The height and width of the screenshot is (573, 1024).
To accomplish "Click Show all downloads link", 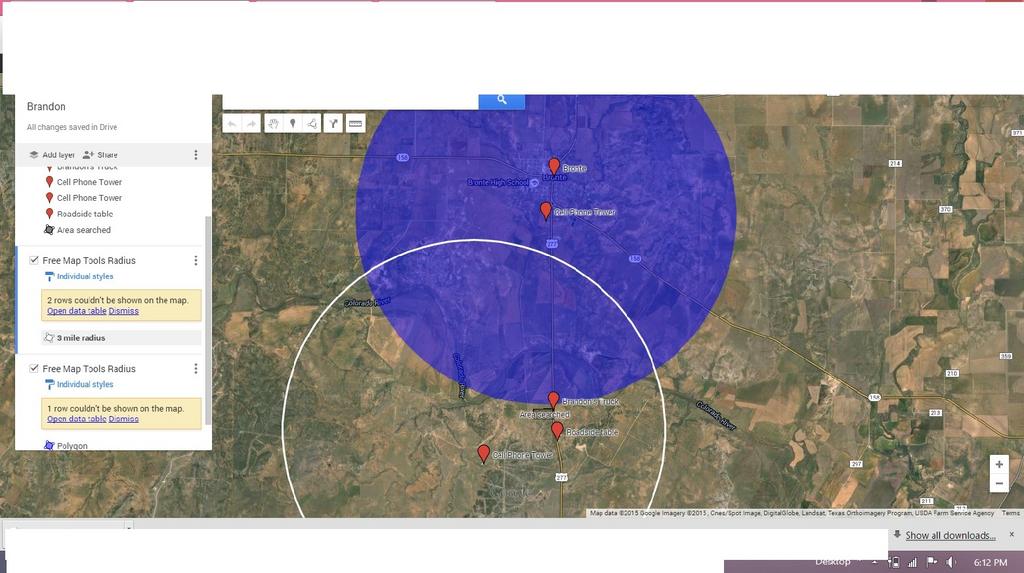I will [x=950, y=536].
